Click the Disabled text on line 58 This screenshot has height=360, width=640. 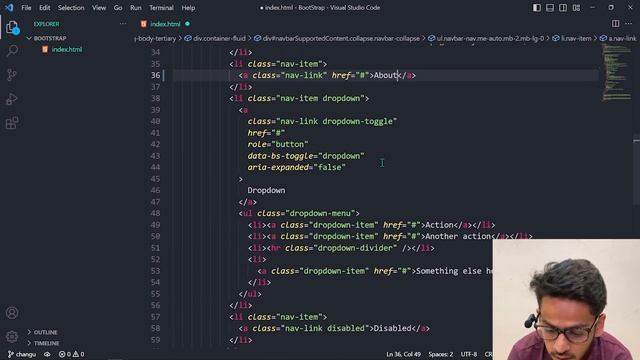coord(393,328)
